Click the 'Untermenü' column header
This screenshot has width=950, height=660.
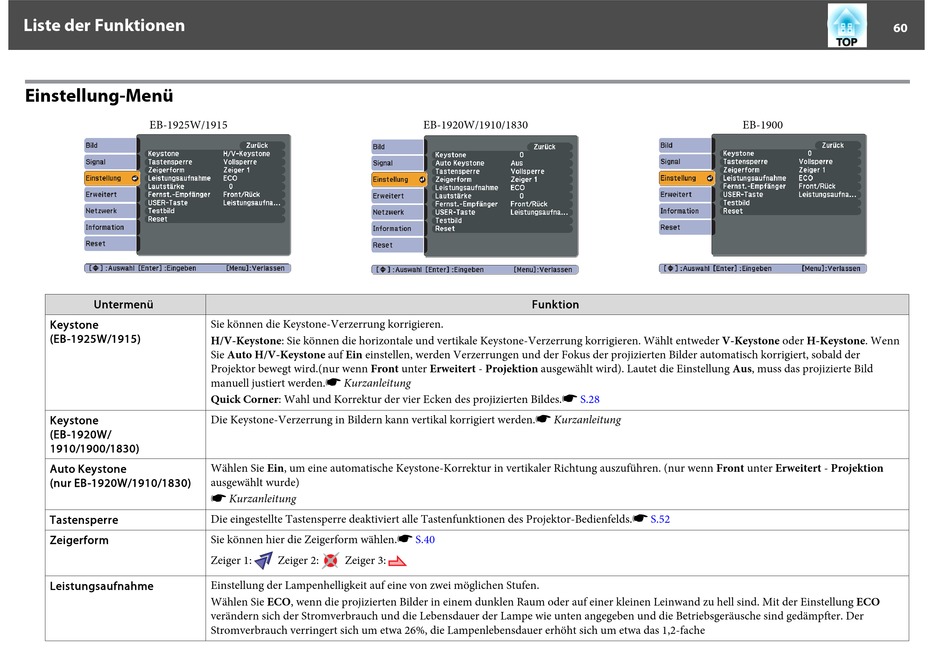[125, 304]
